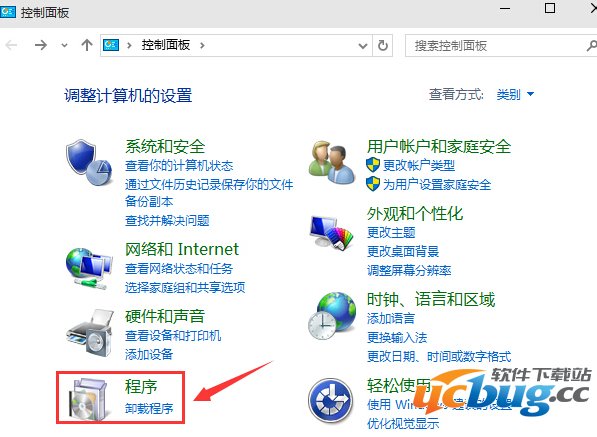Click the 搜索控制面板 search field

click(x=499, y=46)
